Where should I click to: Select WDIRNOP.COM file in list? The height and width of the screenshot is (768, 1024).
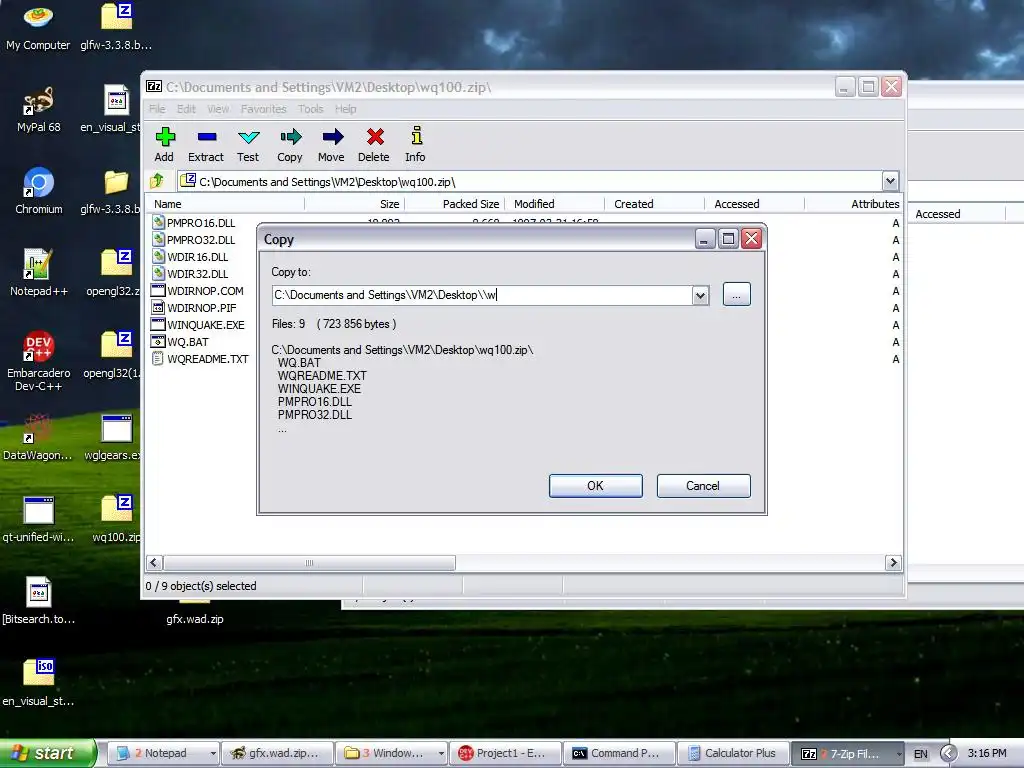pyautogui.click(x=197, y=291)
